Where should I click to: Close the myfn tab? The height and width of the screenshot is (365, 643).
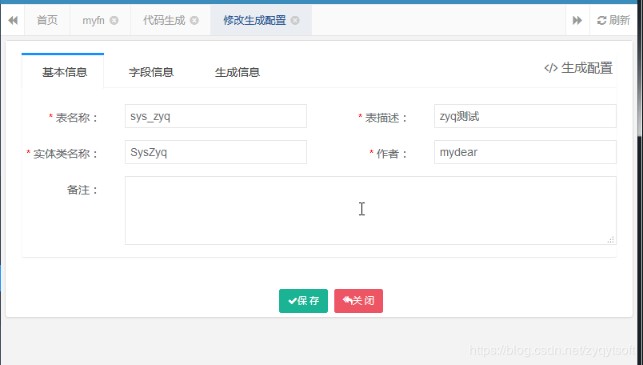114,20
